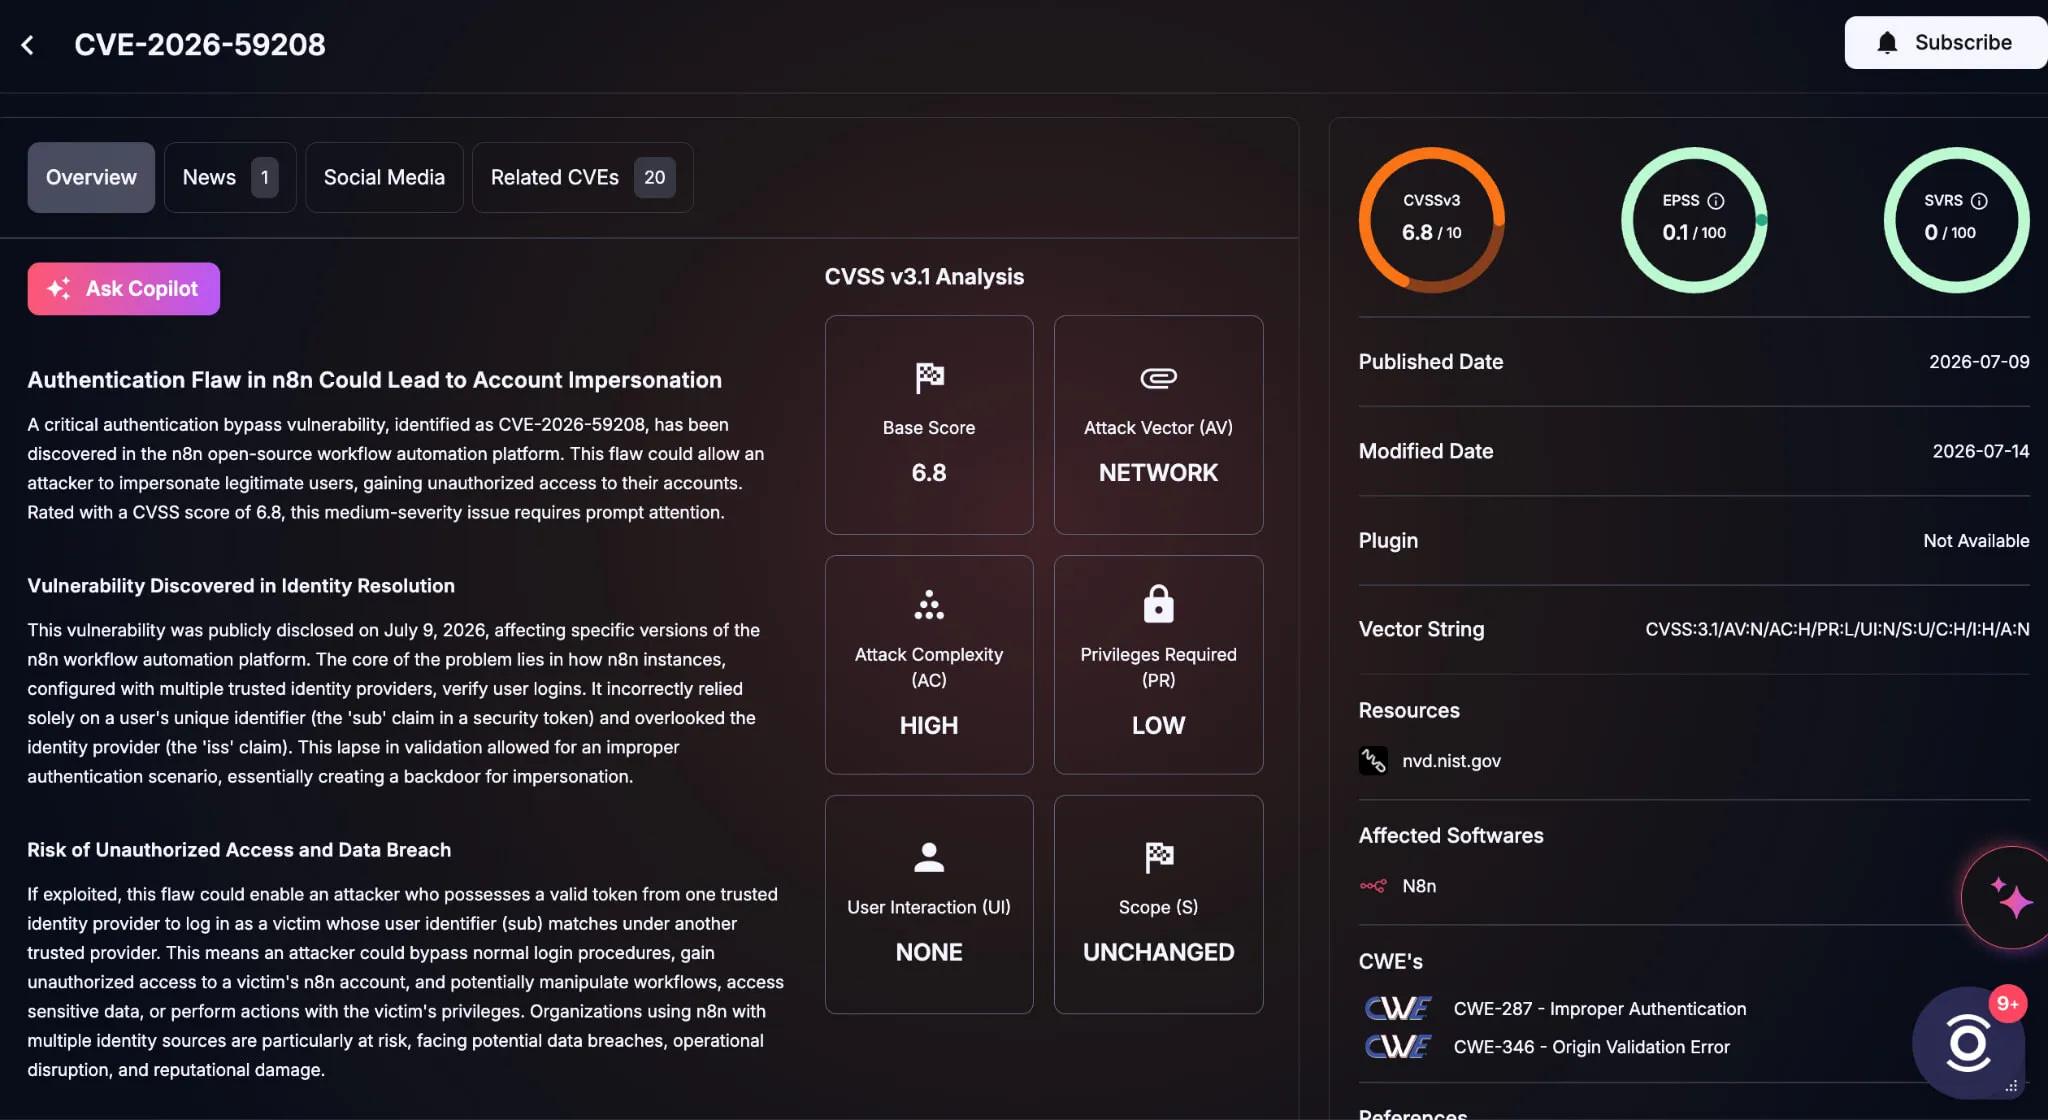Click the CVSS v3.1 Analysis heading
Viewport: 2048px width, 1120px height.
[x=924, y=277]
